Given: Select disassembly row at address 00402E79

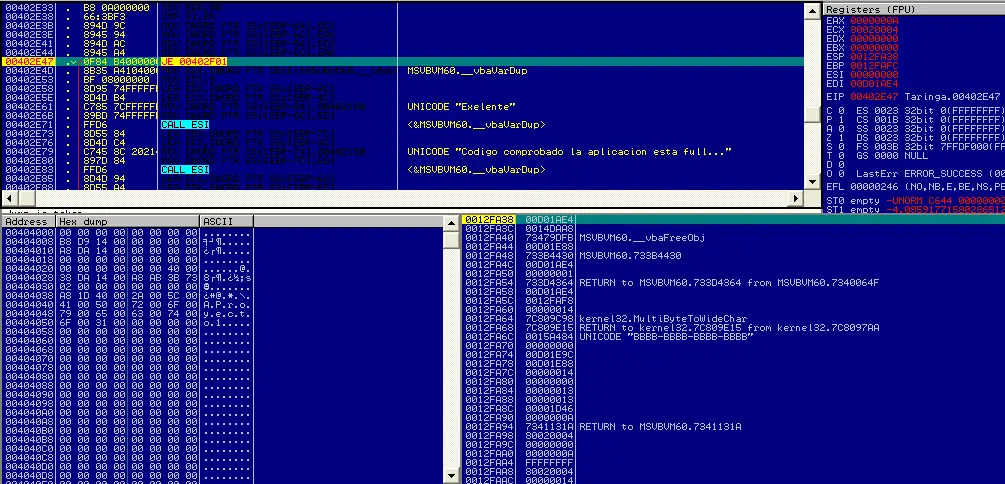Looking at the screenshot, I should [x=403, y=151].
